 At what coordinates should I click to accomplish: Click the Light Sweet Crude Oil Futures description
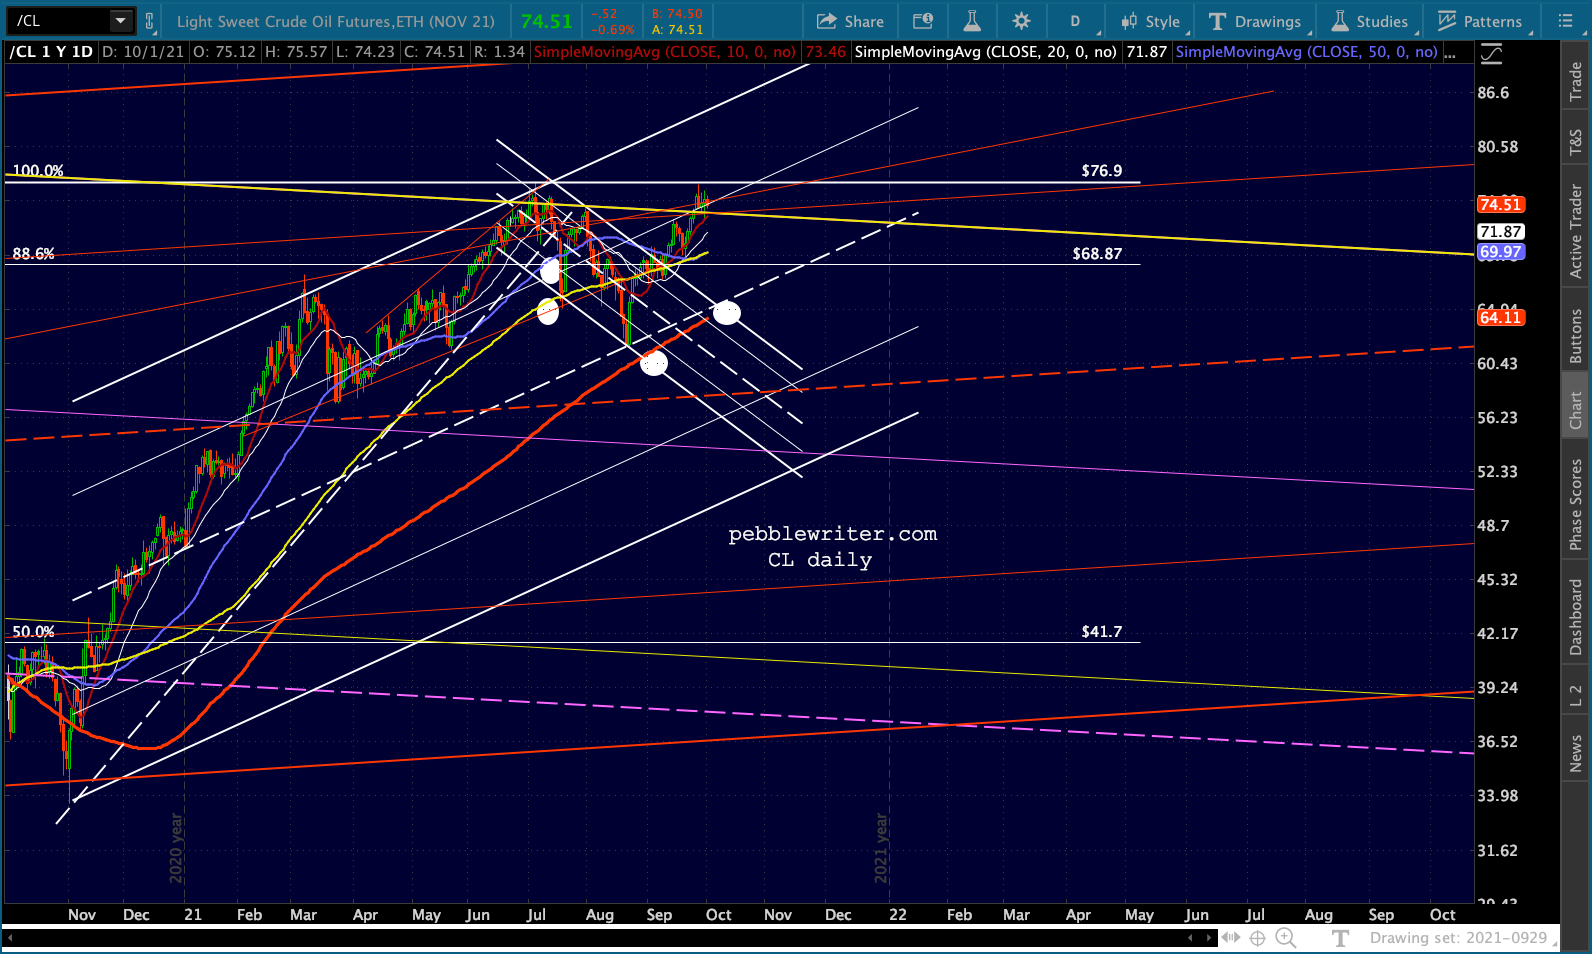coord(336,21)
